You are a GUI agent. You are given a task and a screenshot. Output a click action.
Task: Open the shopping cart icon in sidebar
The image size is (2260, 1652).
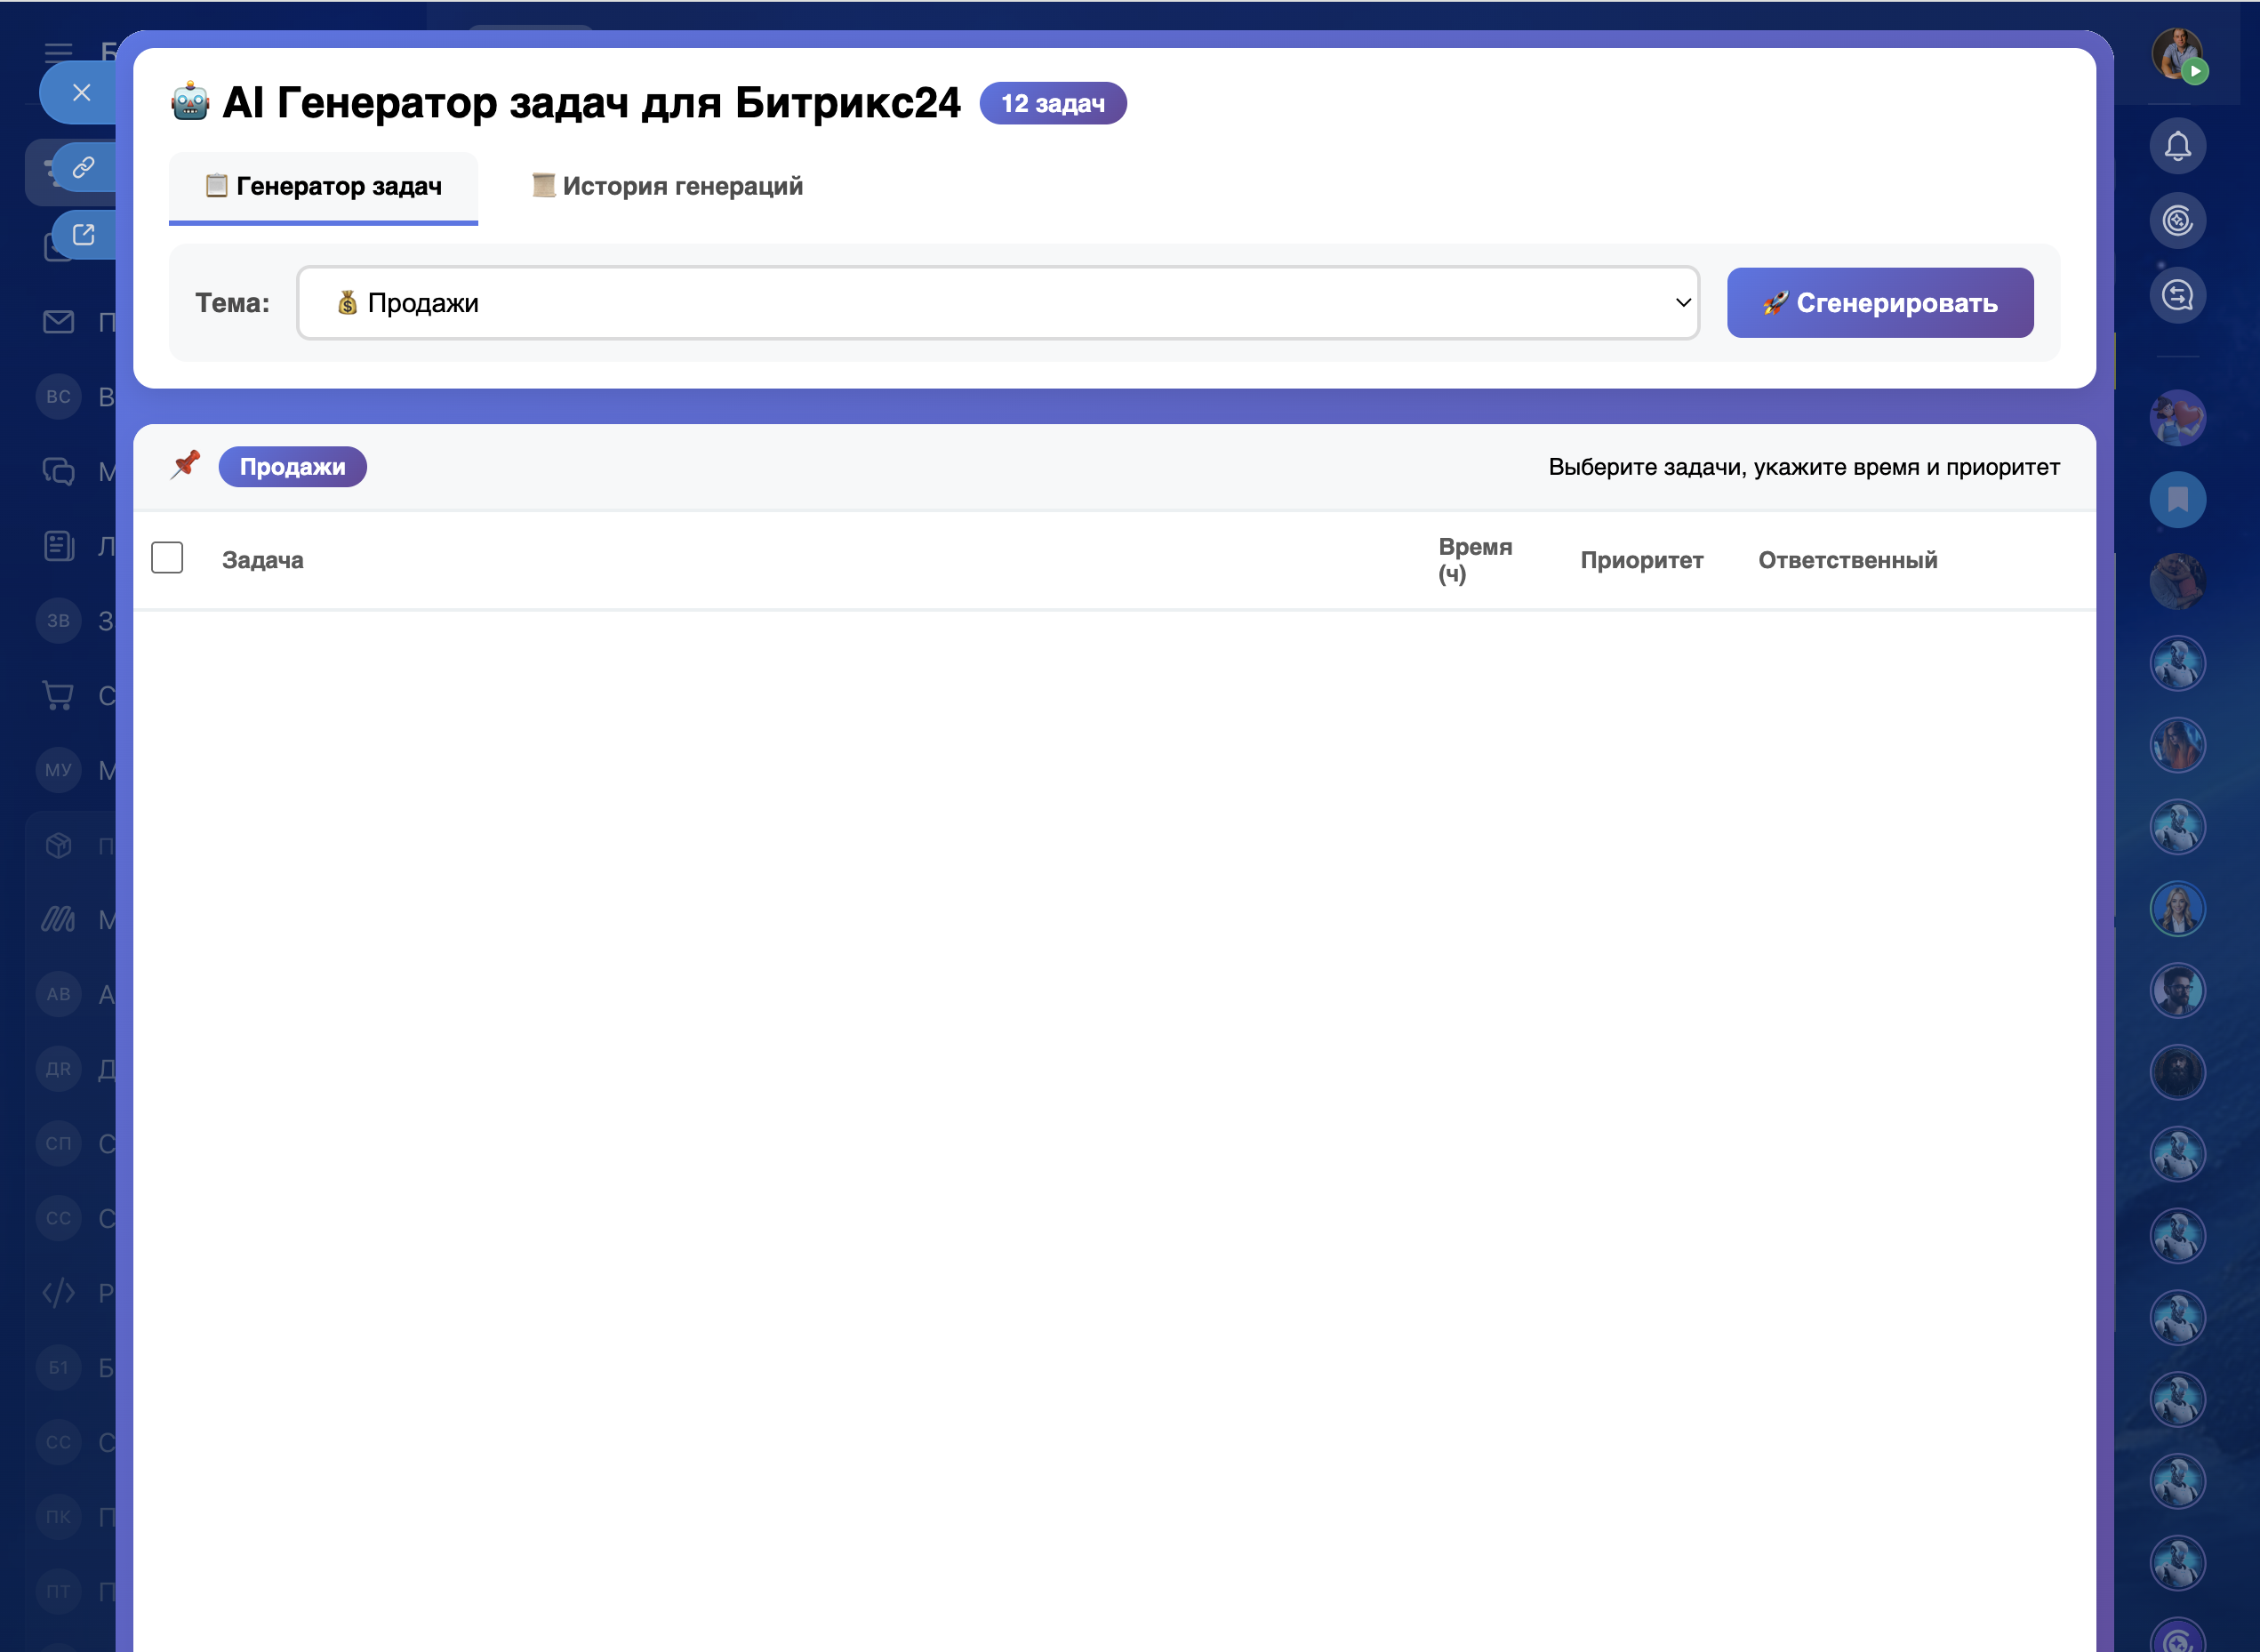point(59,695)
